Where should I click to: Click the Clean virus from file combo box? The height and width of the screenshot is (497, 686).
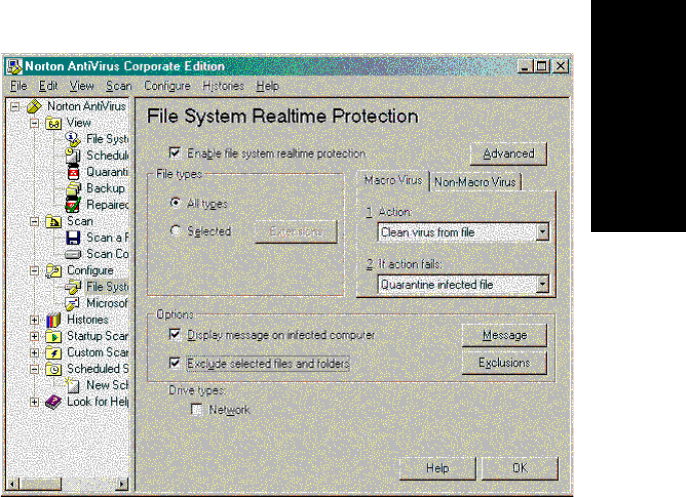pos(463,232)
